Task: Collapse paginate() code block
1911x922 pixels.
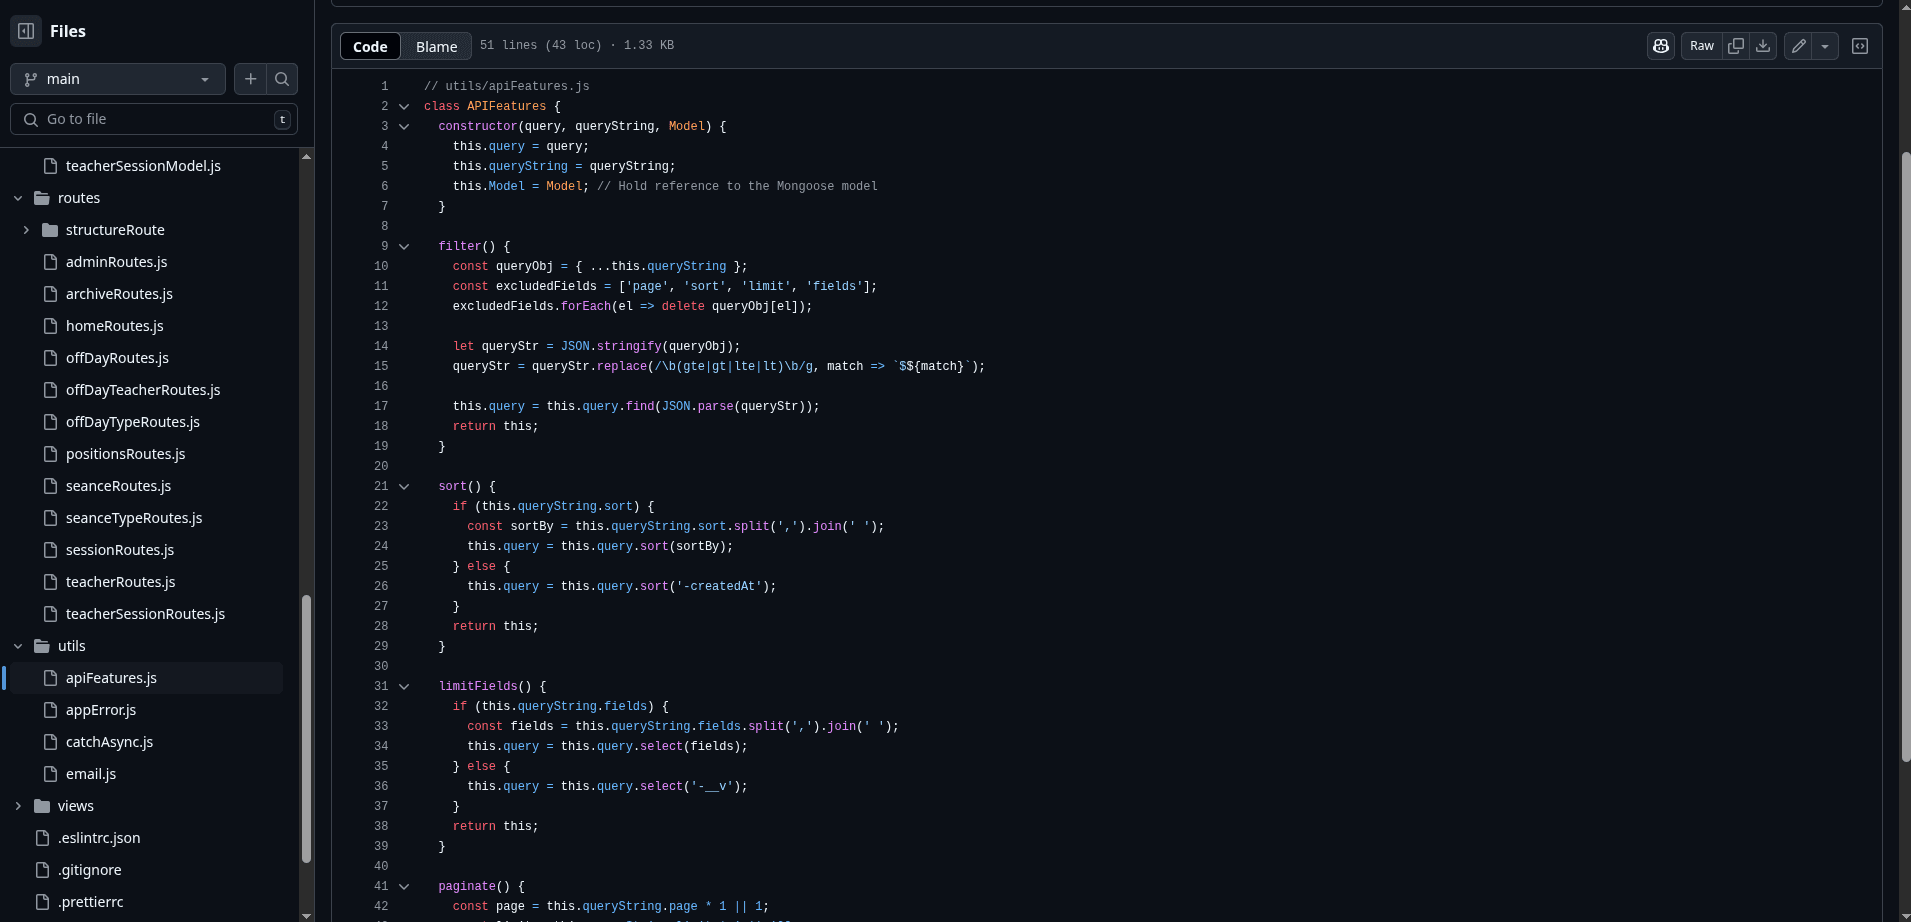Action: (404, 886)
